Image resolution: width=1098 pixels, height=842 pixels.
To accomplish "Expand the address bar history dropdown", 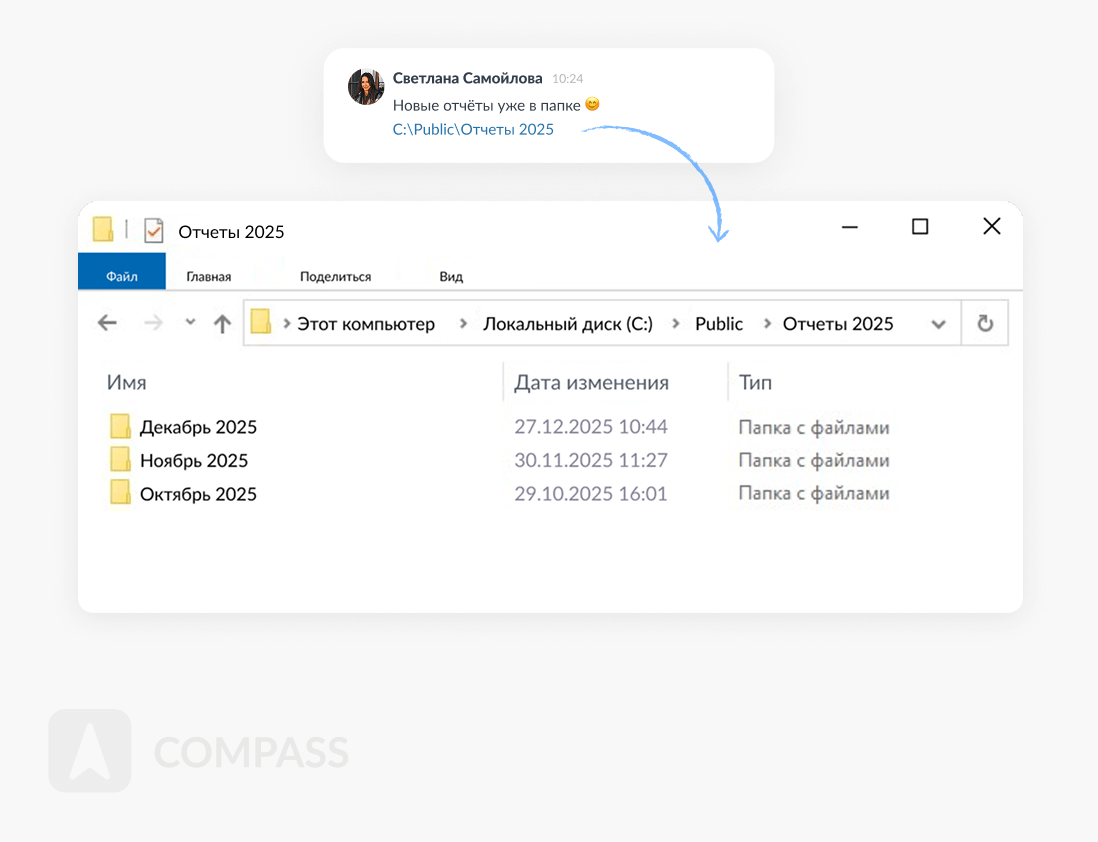I will [x=938, y=324].
